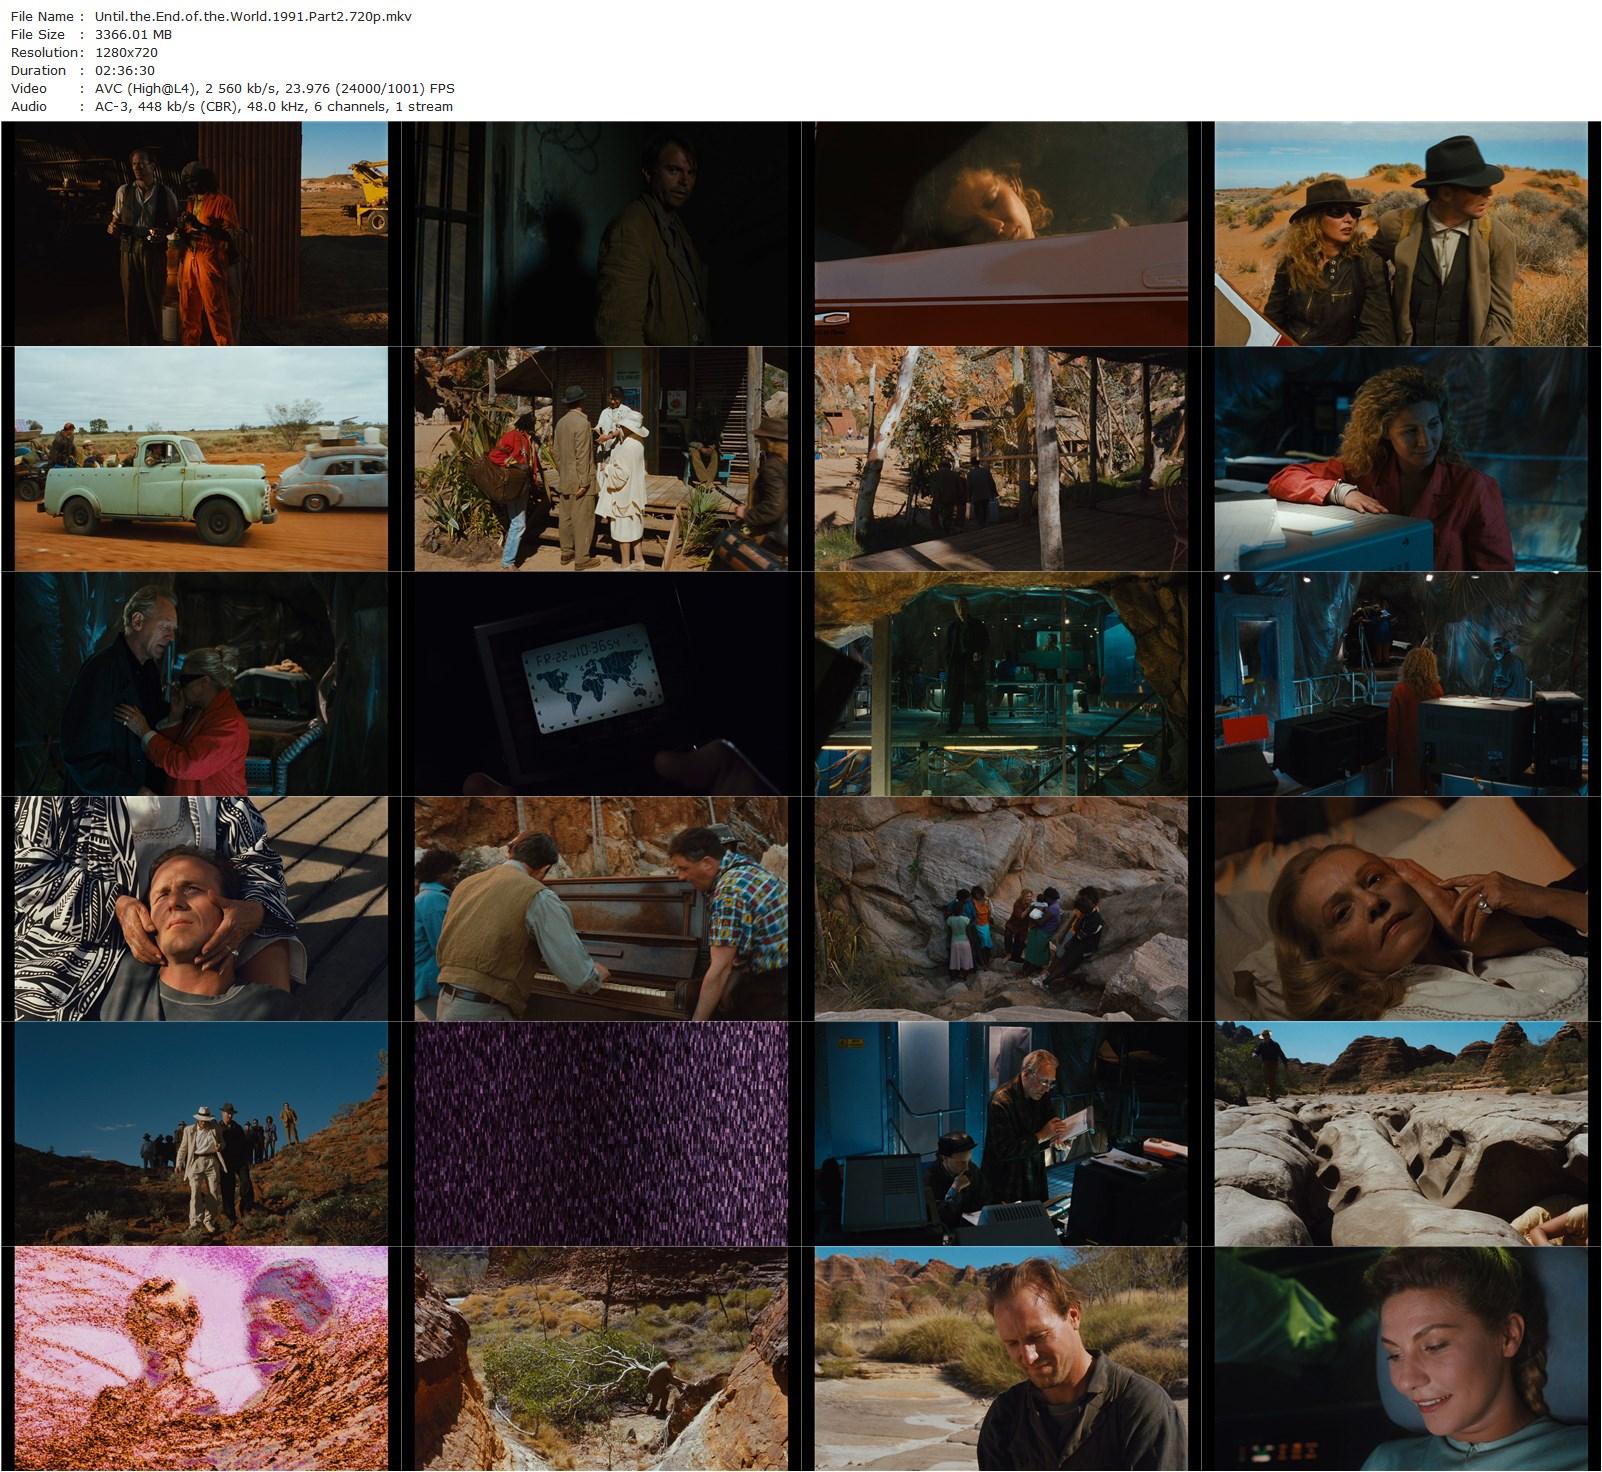This screenshot has height=1472, width=1602.
Task: Click the canyon with fallen tree thumbnail
Action: (601, 1359)
